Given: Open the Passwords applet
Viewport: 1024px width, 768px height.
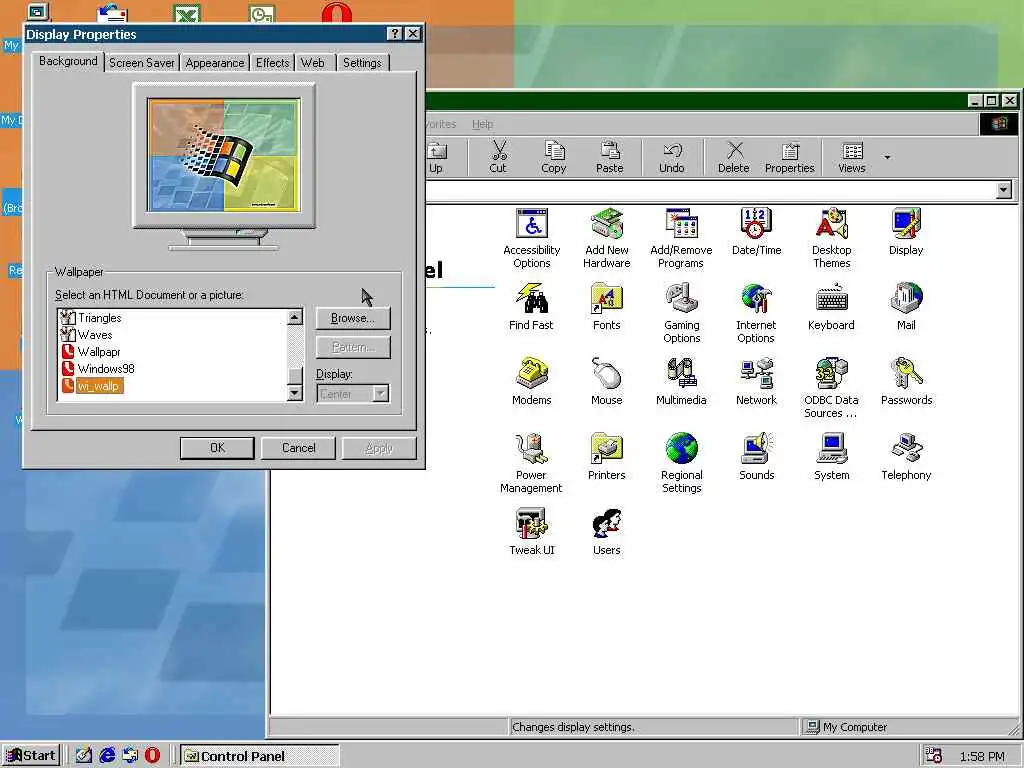Looking at the screenshot, I should [906, 382].
